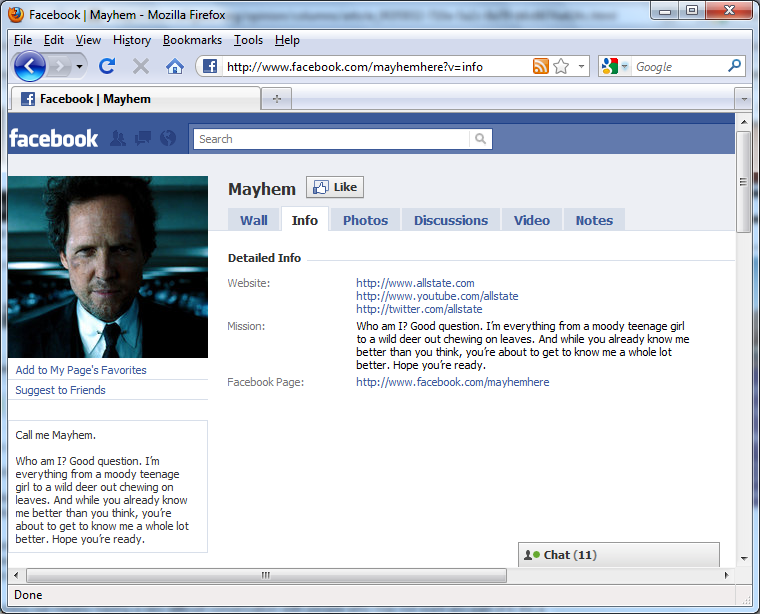
Task: Open the allstate.com website link
Action: pos(415,283)
